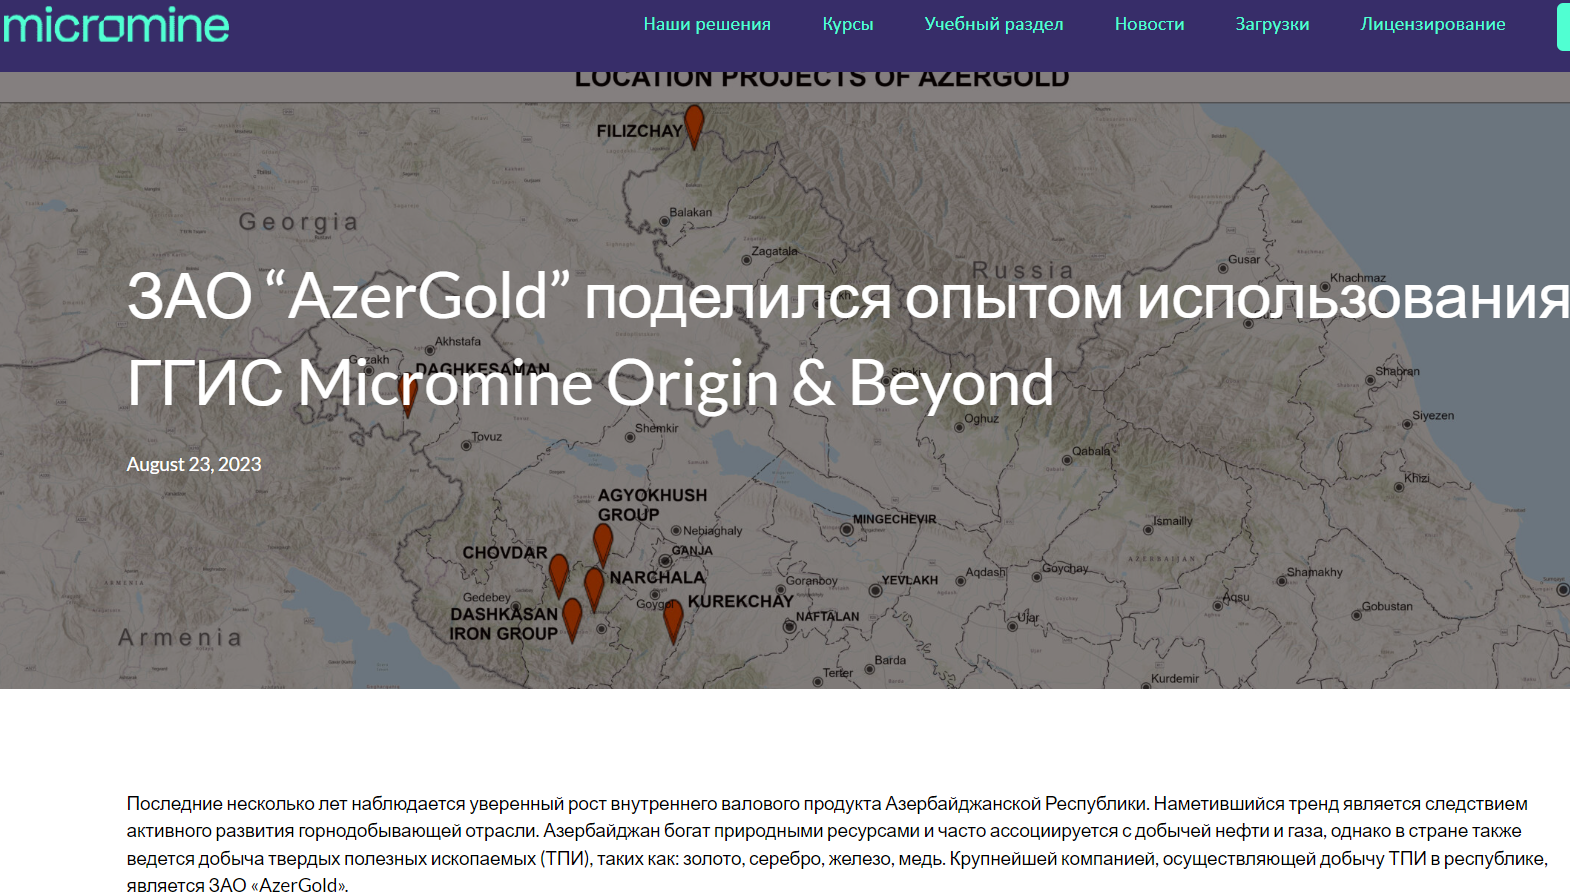Click the August 23, 2023 date
This screenshot has height=893, width=1570.
click(194, 464)
